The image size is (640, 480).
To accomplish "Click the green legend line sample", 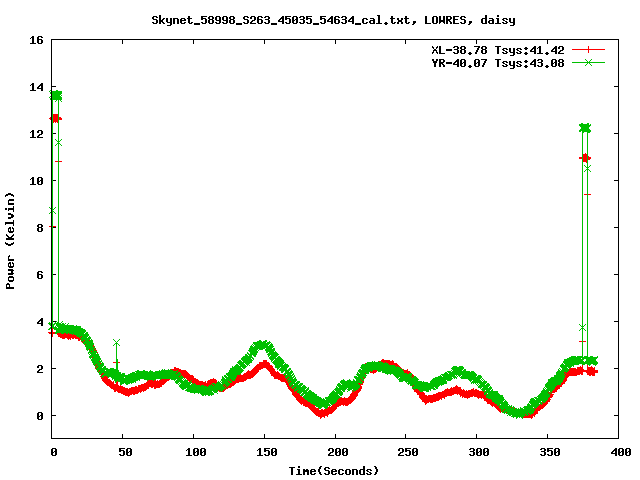I will [x=588, y=62].
